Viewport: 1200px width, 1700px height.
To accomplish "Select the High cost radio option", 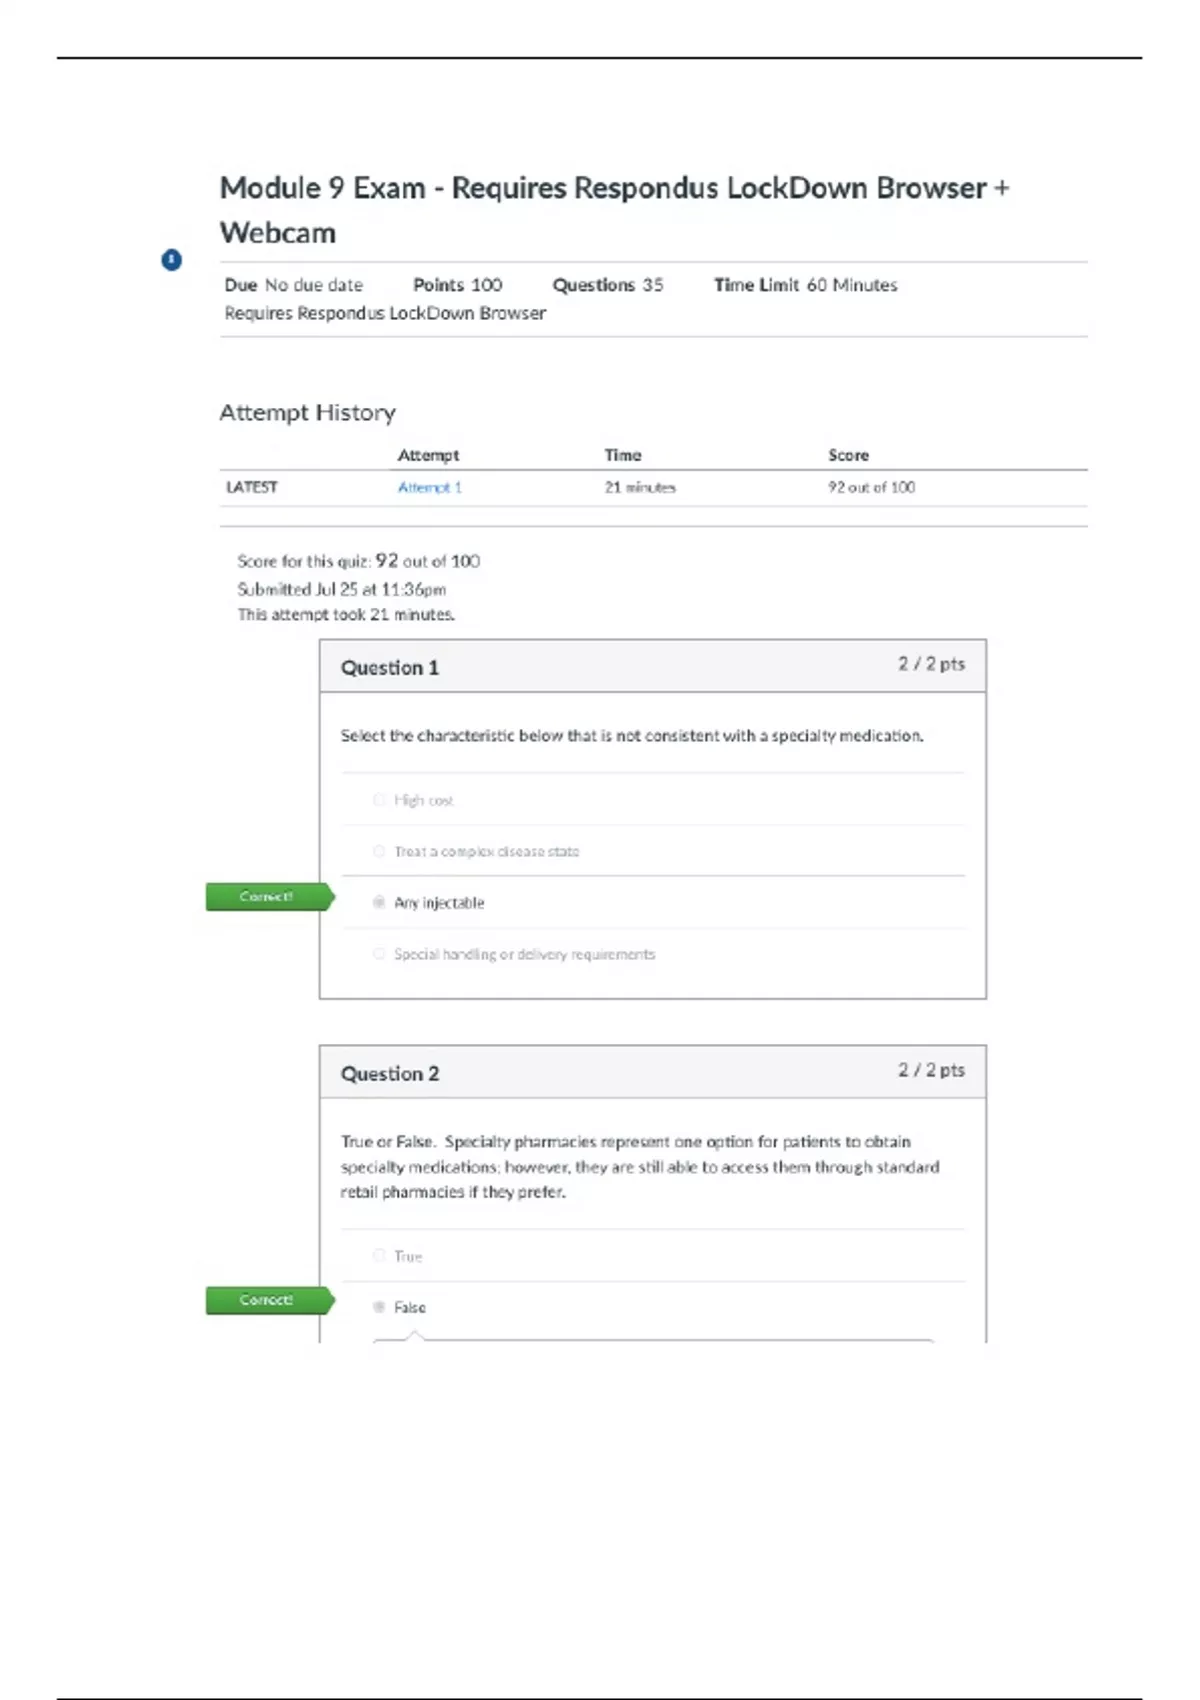I will click(x=379, y=800).
